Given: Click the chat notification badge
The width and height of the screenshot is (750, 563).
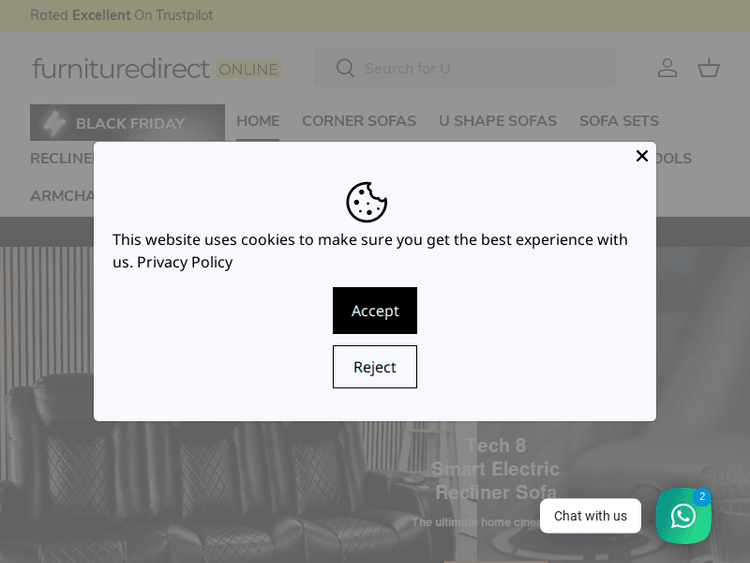Looking at the screenshot, I should click(702, 496).
